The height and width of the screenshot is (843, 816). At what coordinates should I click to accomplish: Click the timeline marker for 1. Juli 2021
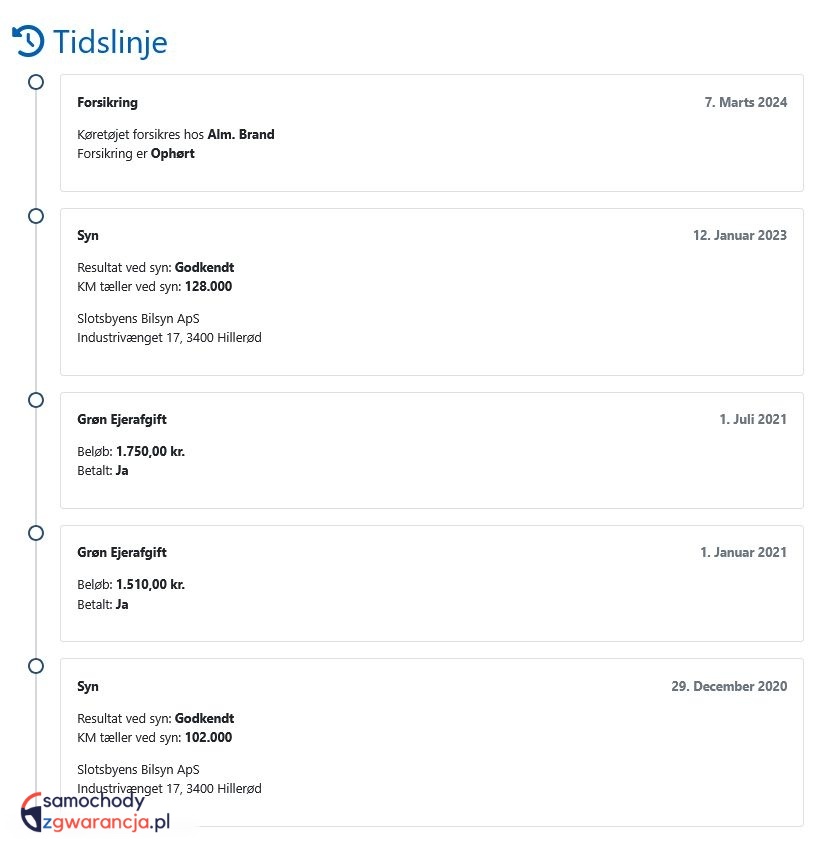(x=36, y=400)
